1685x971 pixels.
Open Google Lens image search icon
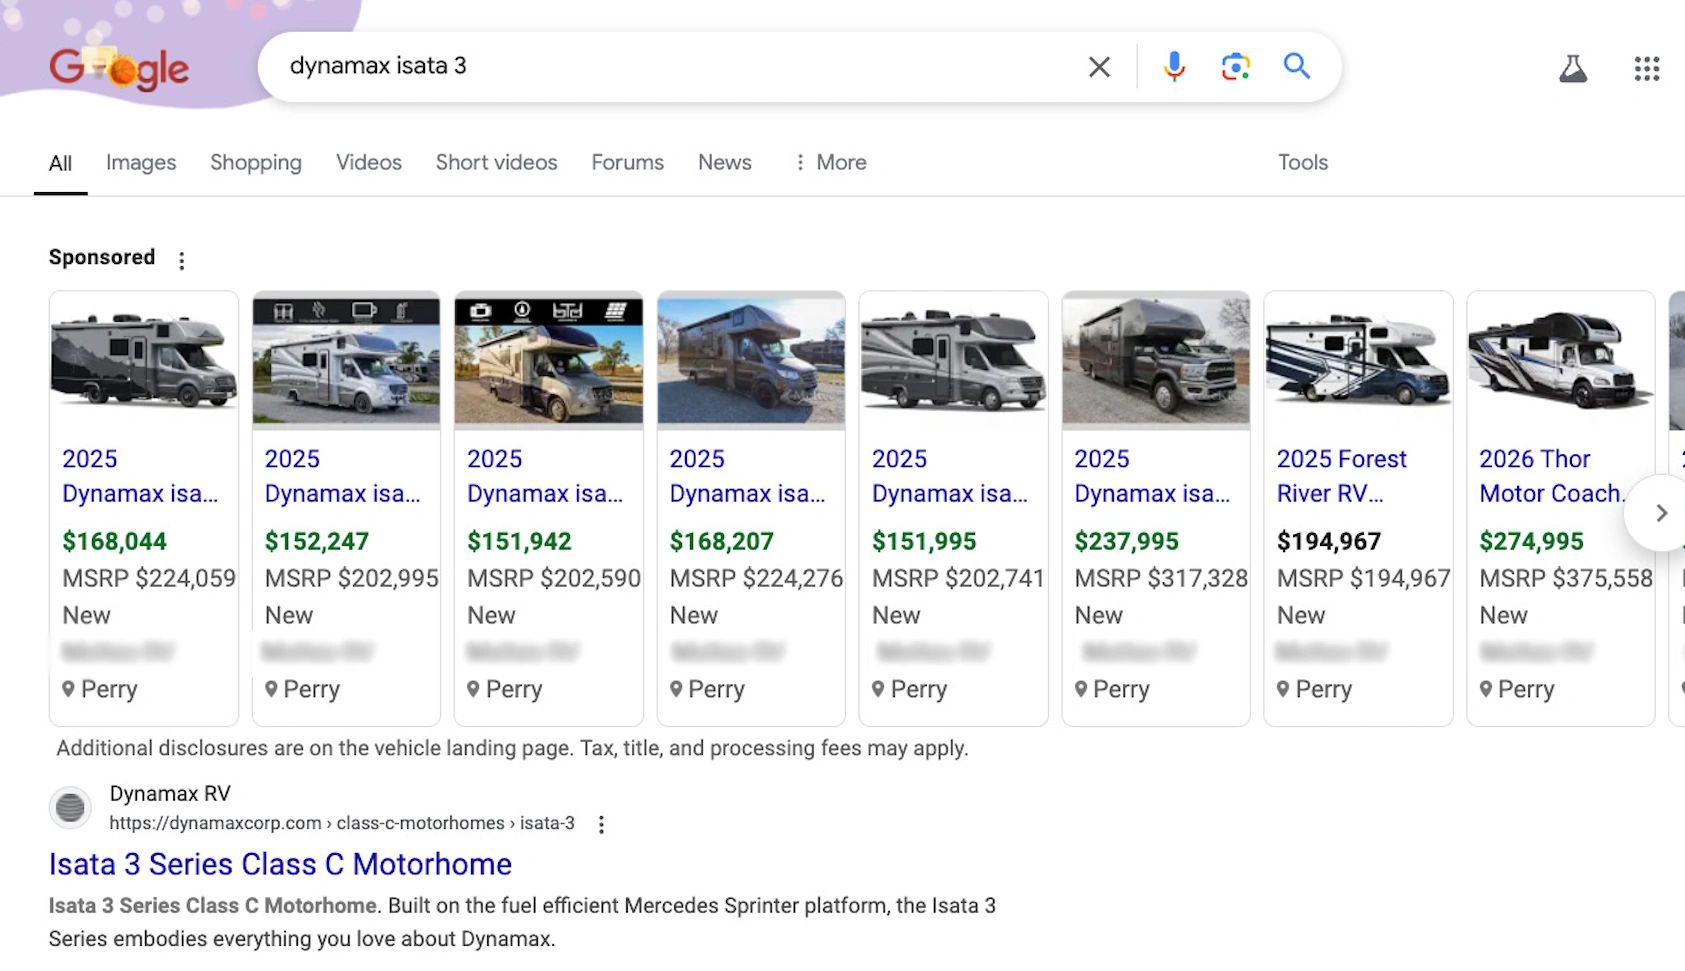[1236, 67]
